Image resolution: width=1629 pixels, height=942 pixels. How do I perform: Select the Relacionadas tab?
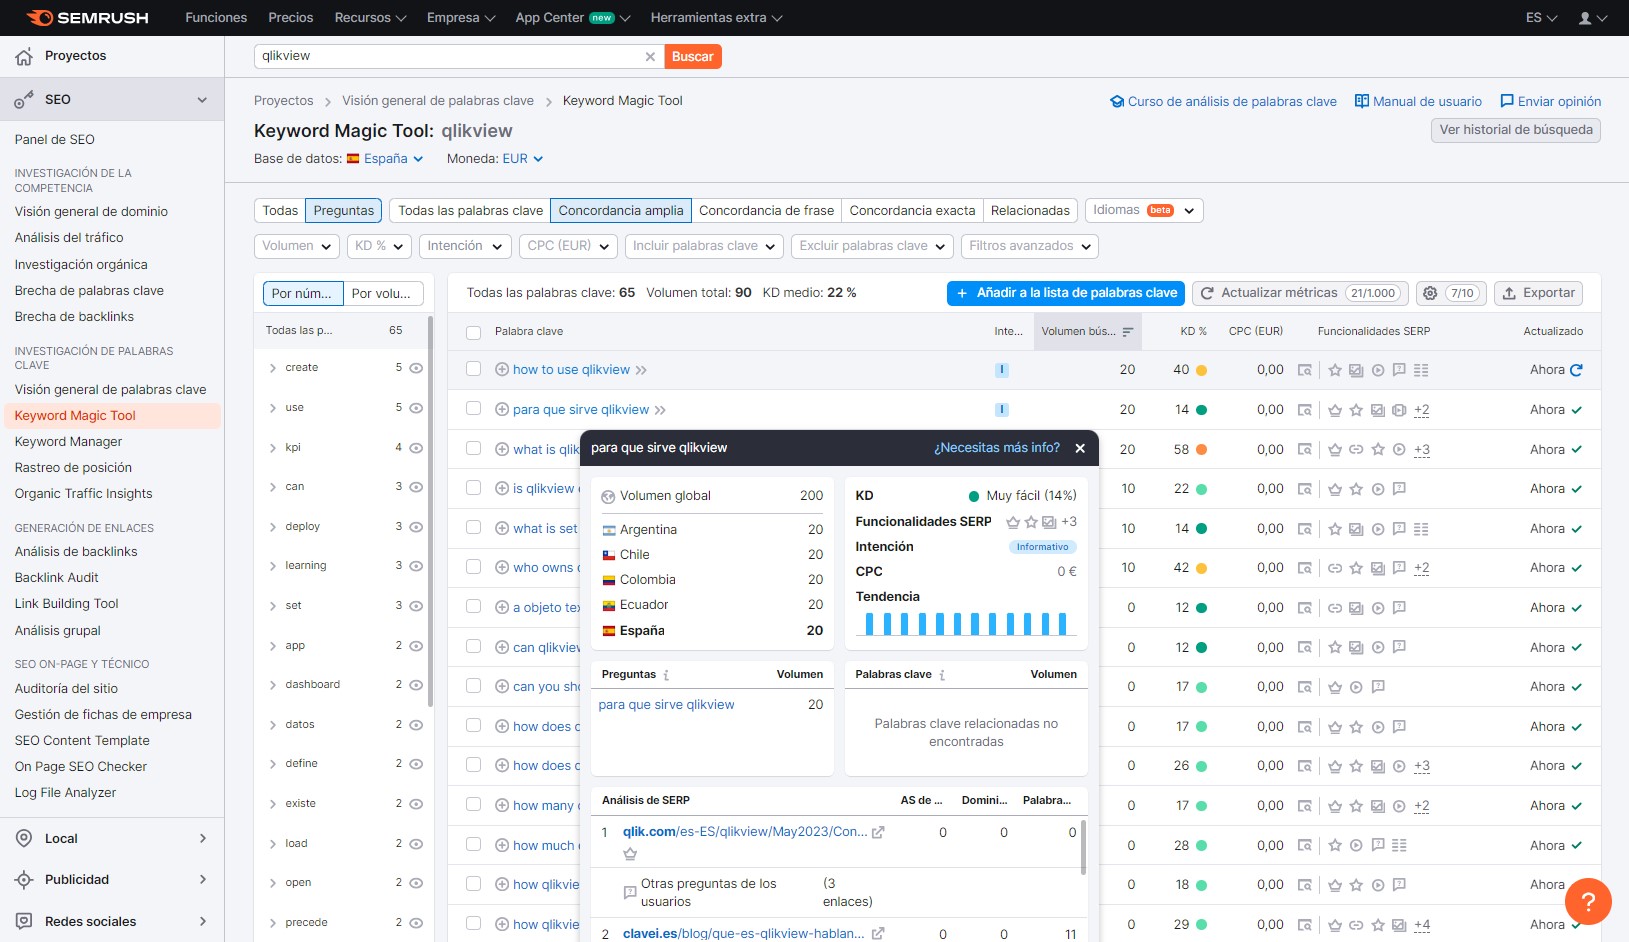pyautogui.click(x=1030, y=211)
